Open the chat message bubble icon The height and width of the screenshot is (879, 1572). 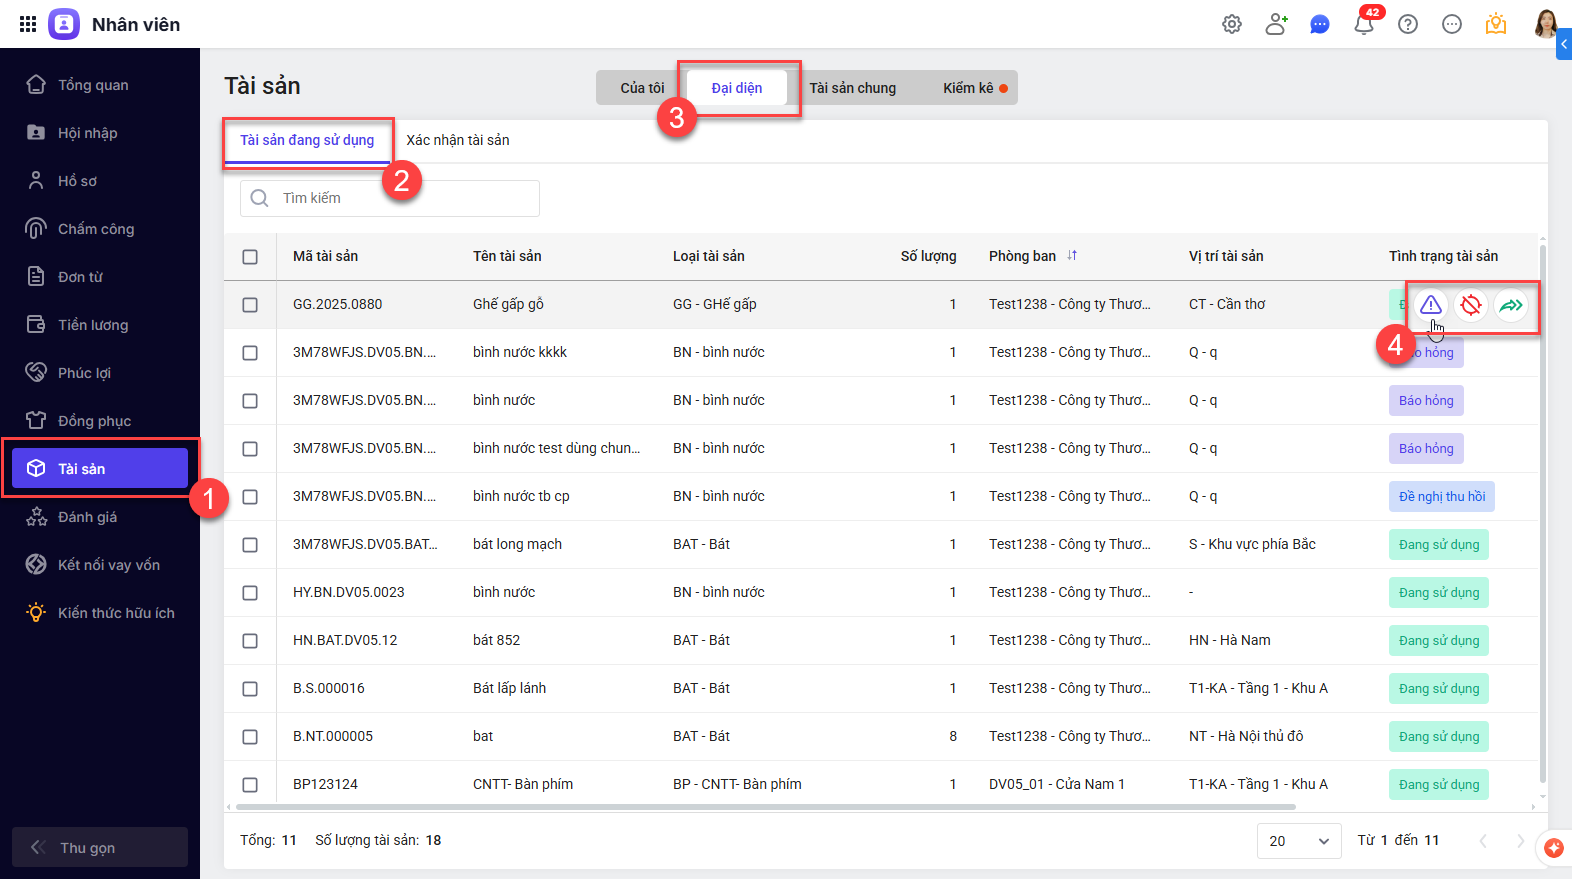pos(1320,24)
